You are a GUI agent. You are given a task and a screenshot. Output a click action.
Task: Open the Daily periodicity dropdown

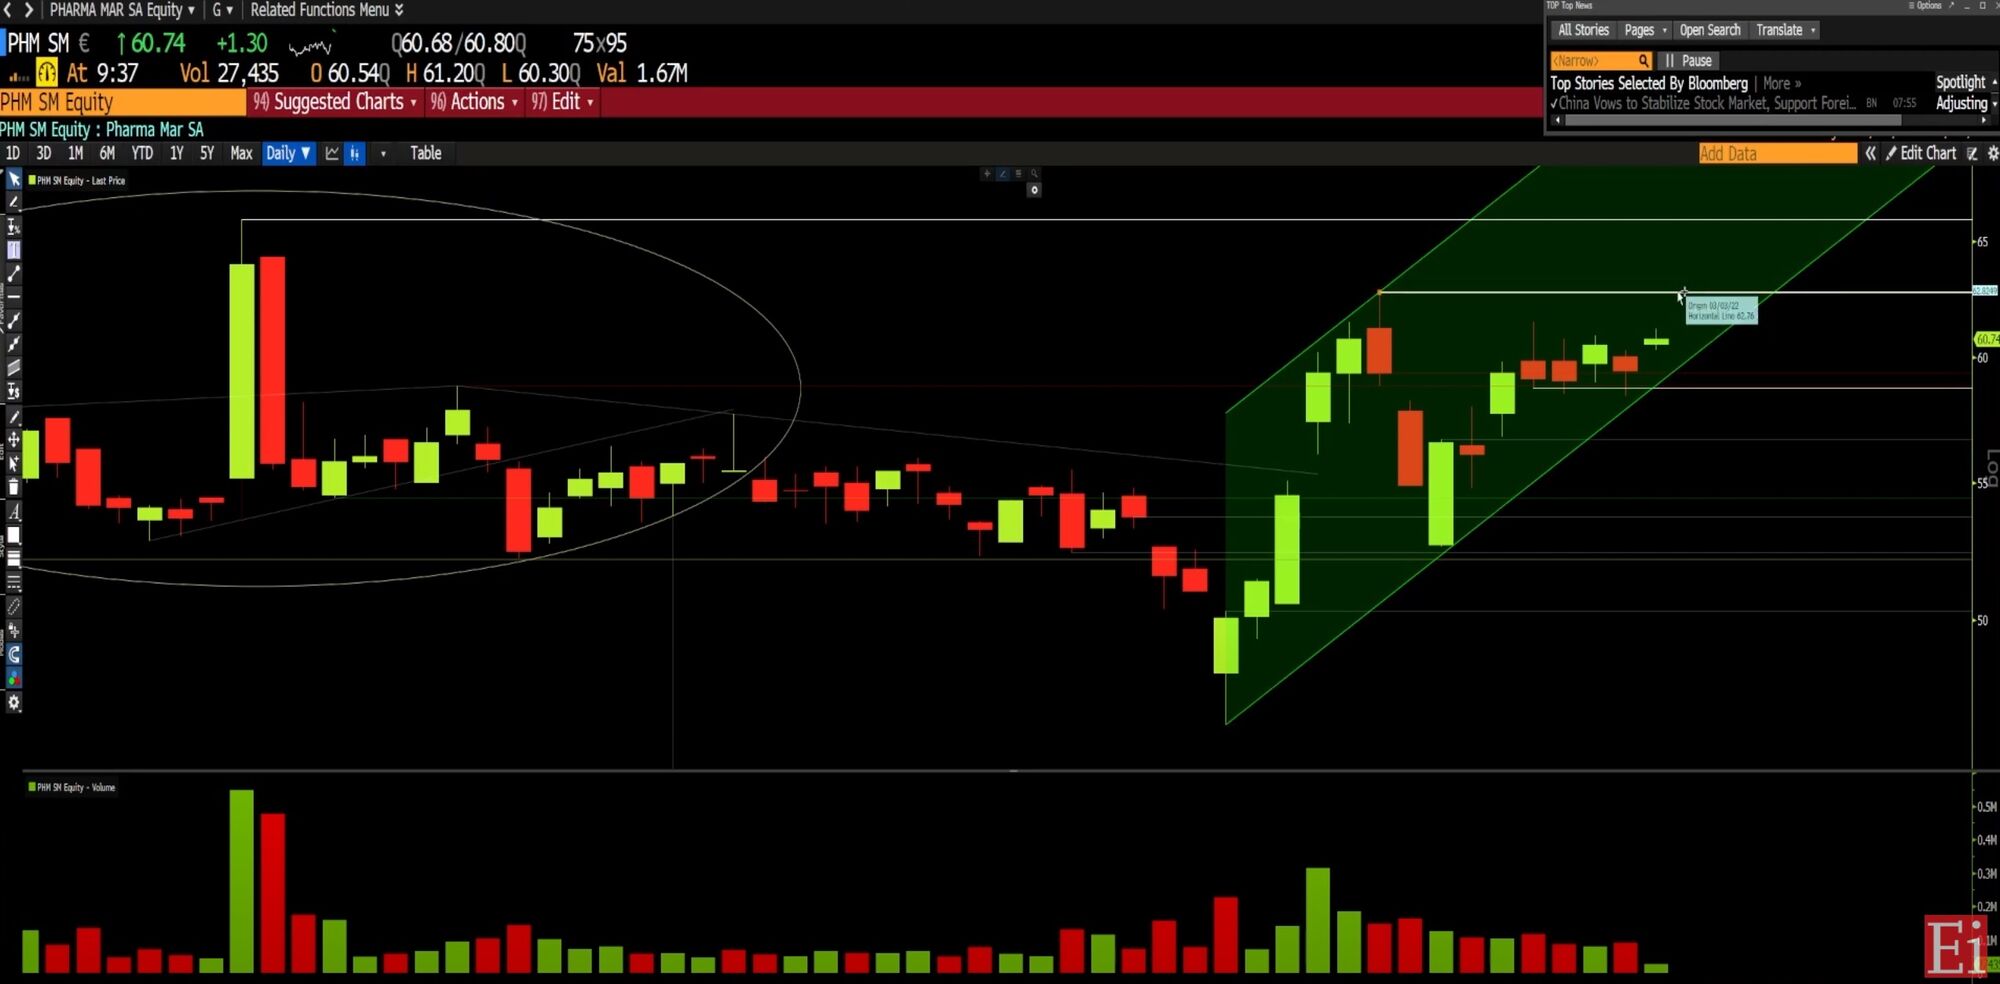click(288, 153)
